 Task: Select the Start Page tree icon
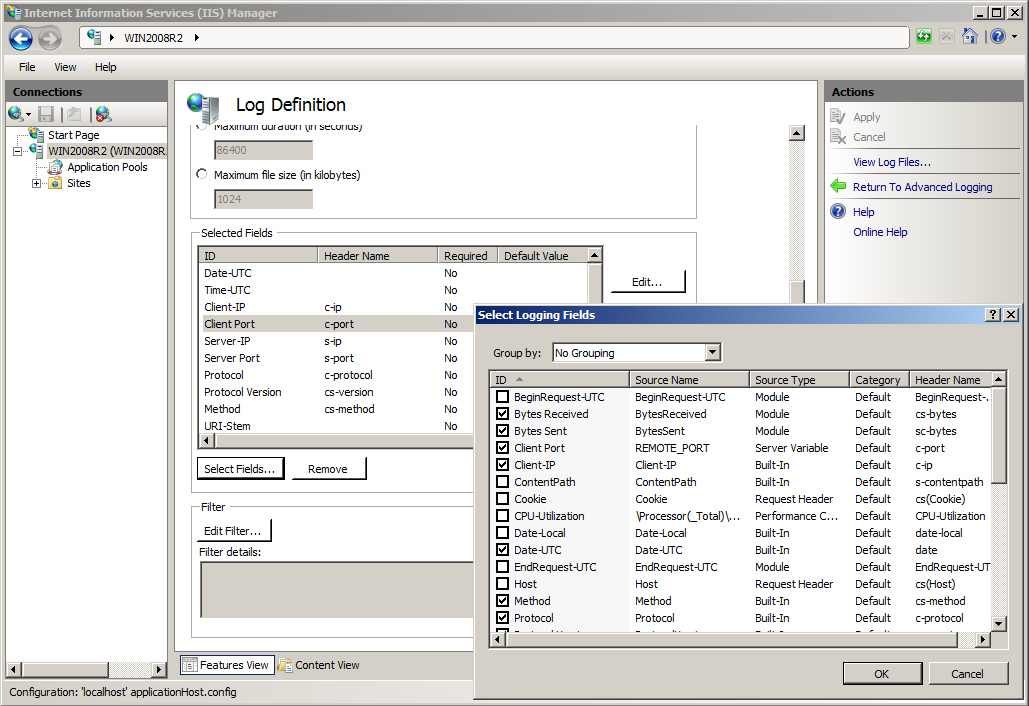coord(37,135)
